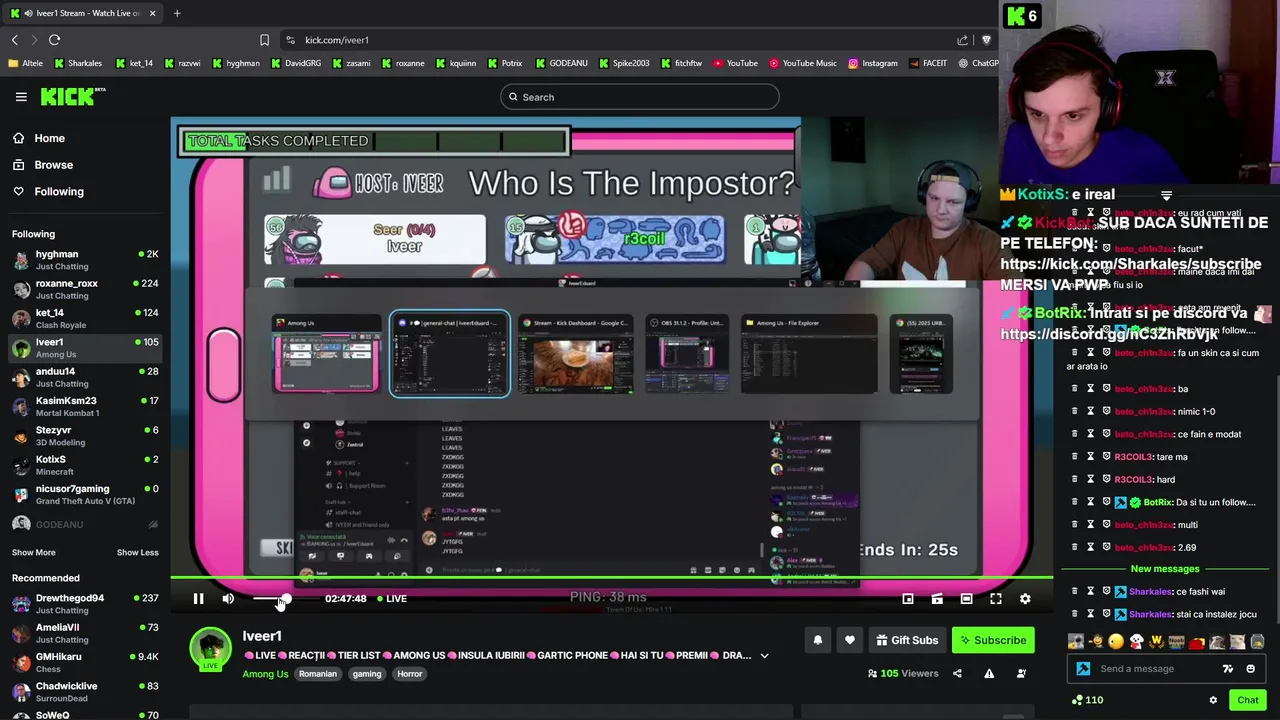Viewport: 1280px width, 720px height.
Task: Open ket_14's channel in Following list
Action: point(85,318)
